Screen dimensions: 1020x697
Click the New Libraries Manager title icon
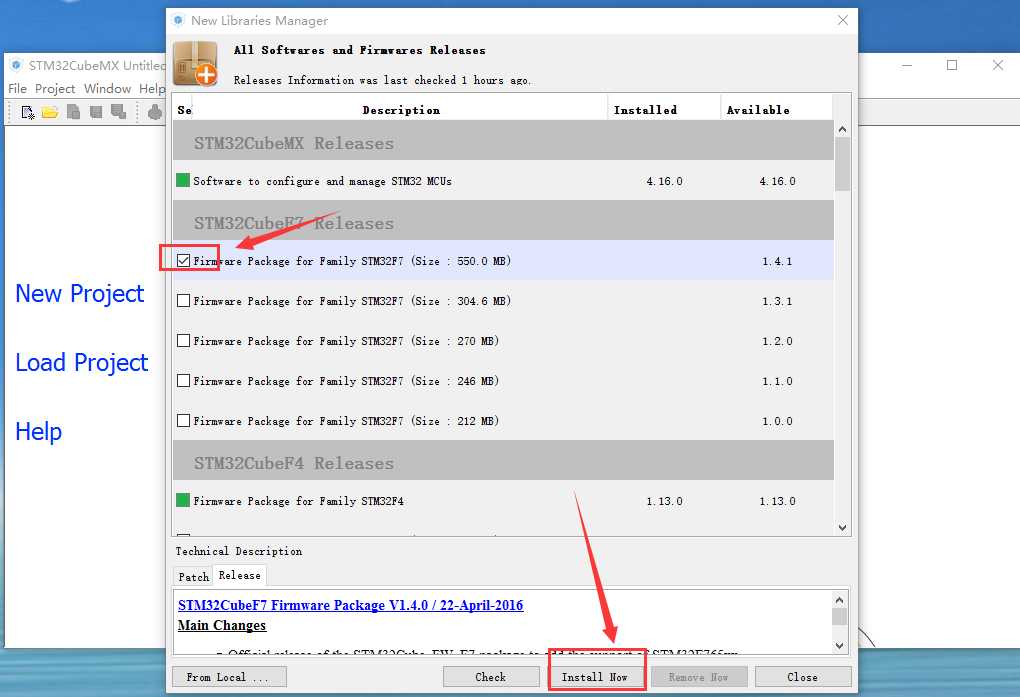(x=179, y=20)
